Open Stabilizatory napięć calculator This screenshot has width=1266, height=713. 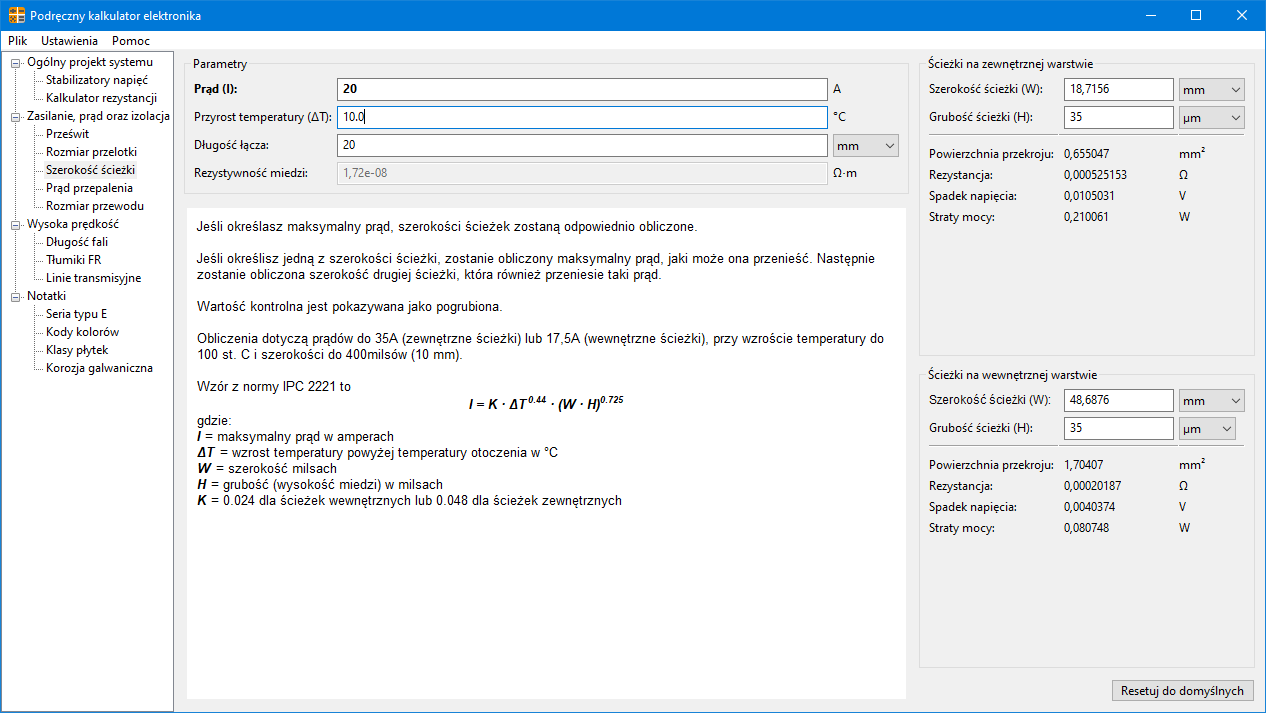point(97,80)
